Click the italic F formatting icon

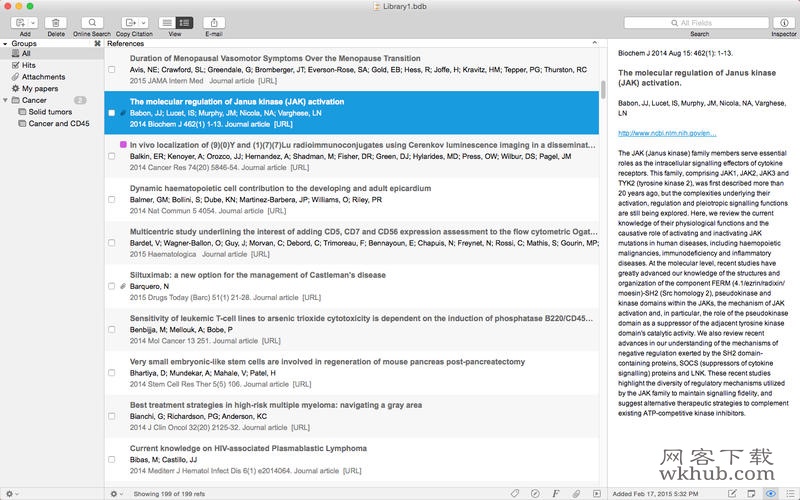click(x=556, y=493)
